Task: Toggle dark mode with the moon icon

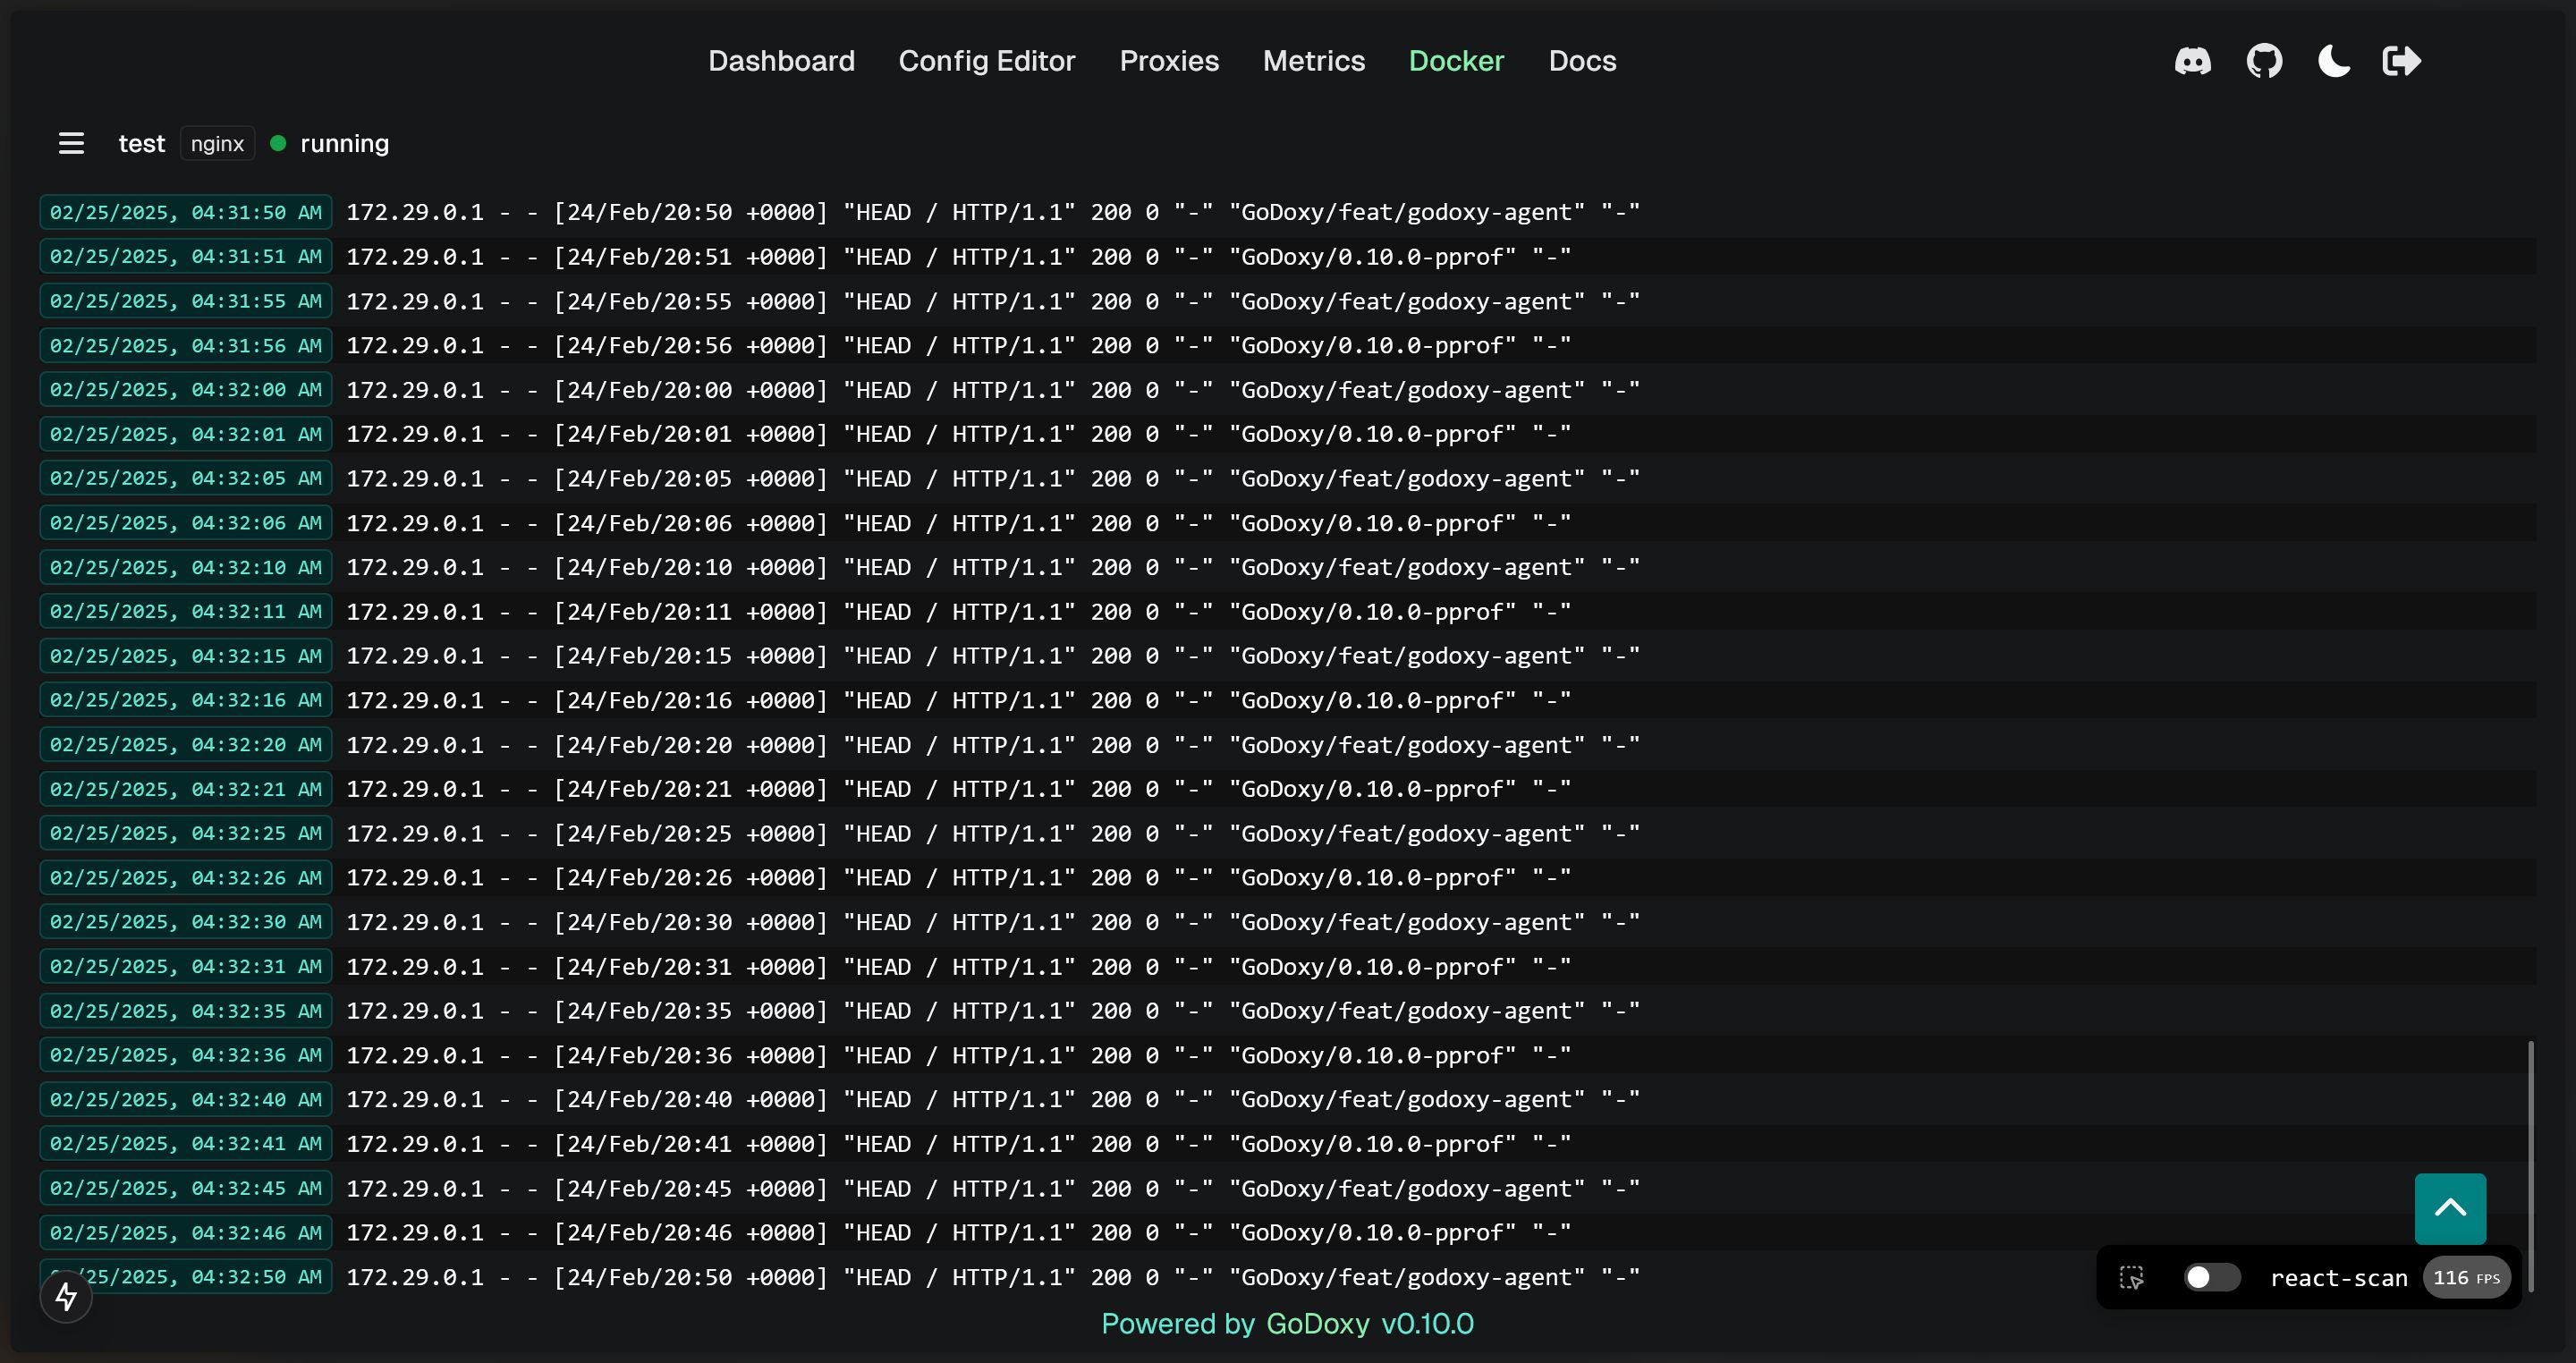Action: [x=2333, y=61]
